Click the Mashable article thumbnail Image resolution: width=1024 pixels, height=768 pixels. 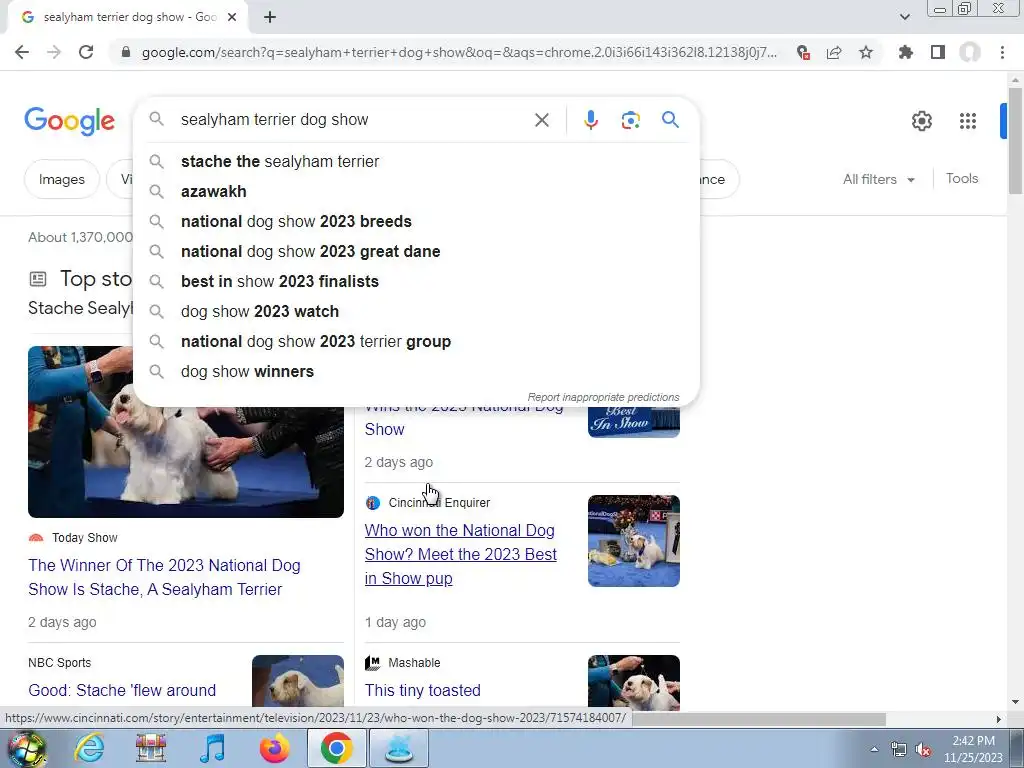click(x=633, y=681)
